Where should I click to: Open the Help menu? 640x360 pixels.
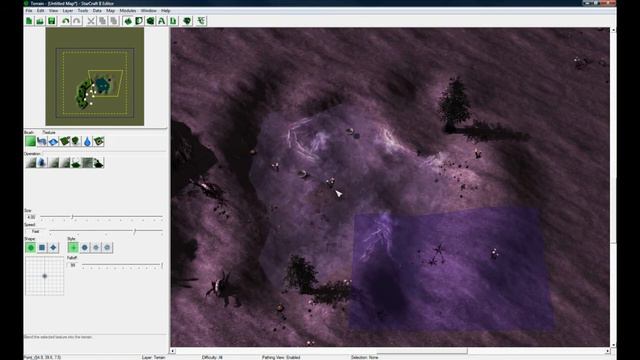click(x=165, y=11)
